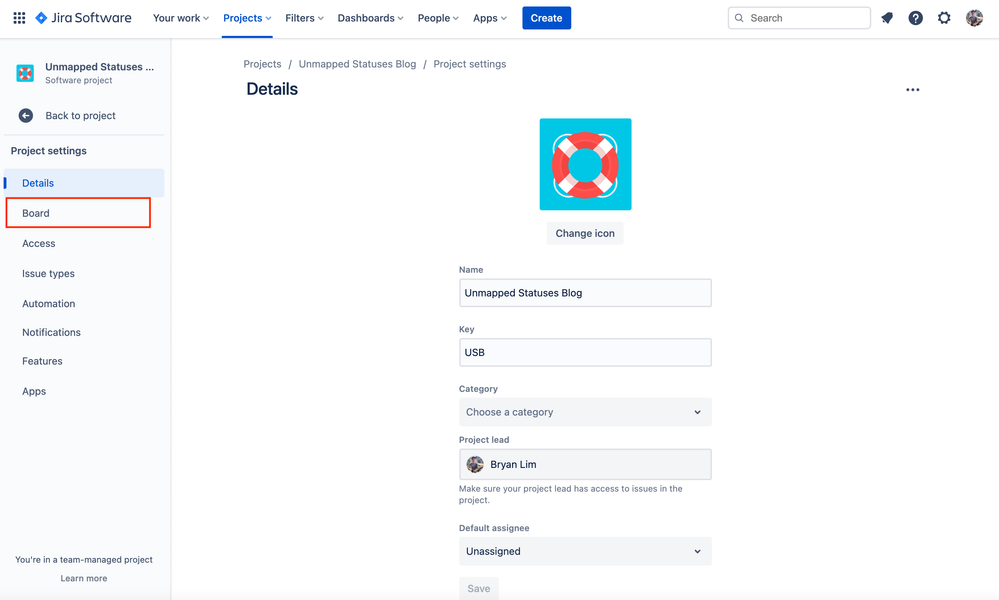The height and width of the screenshot is (600, 999).
Task: Open the Default assignee dropdown
Action: pyautogui.click(x=585, y=551)
